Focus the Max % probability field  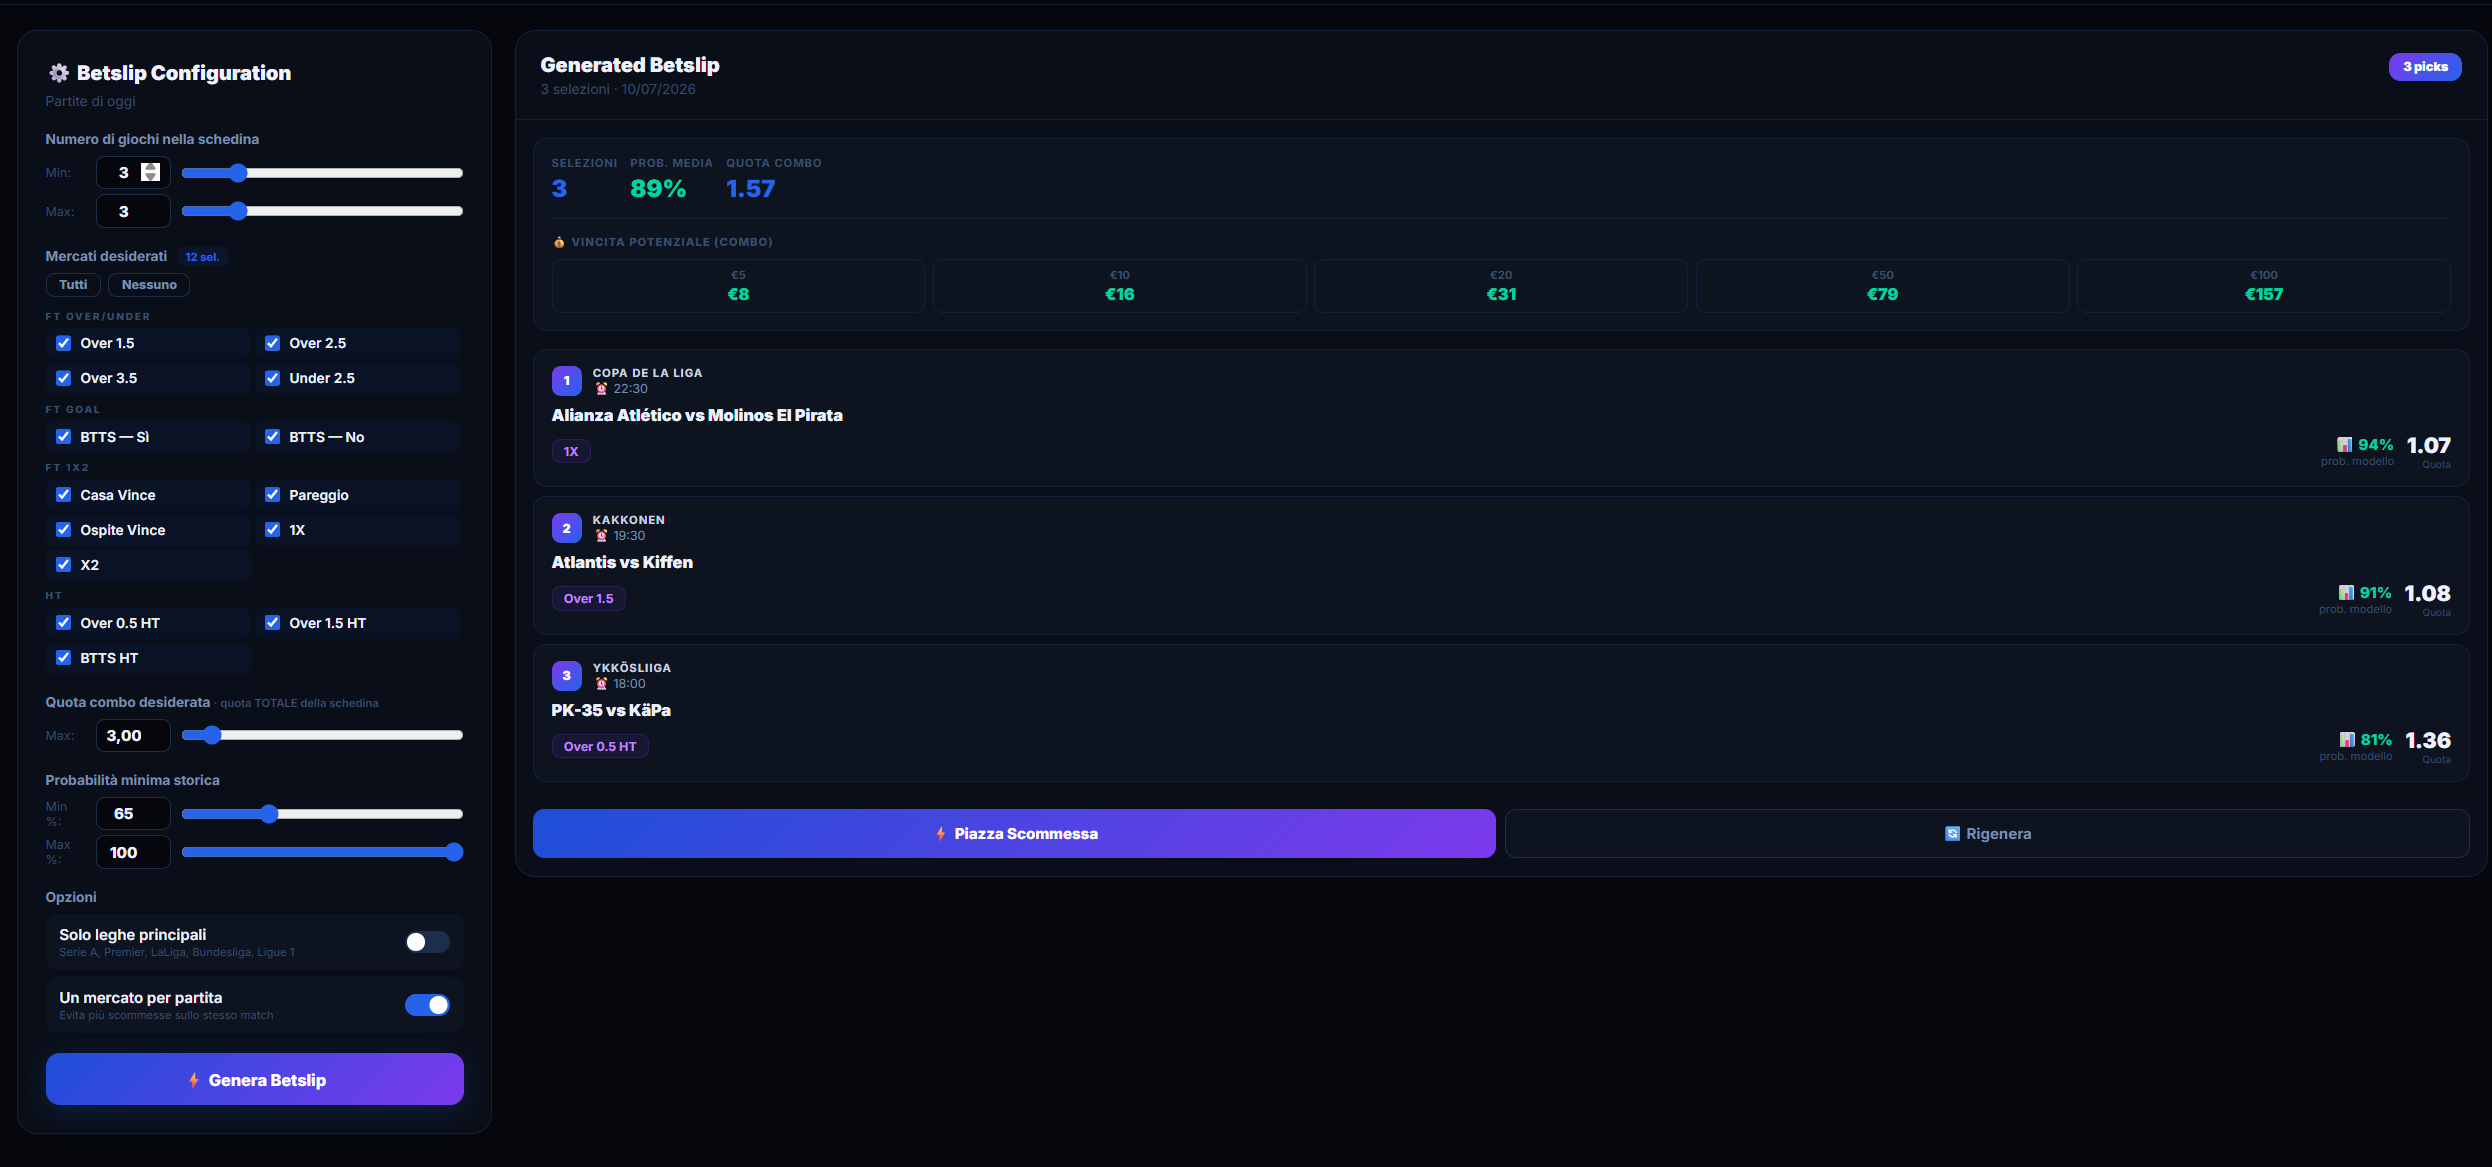[x=133, y=852]
